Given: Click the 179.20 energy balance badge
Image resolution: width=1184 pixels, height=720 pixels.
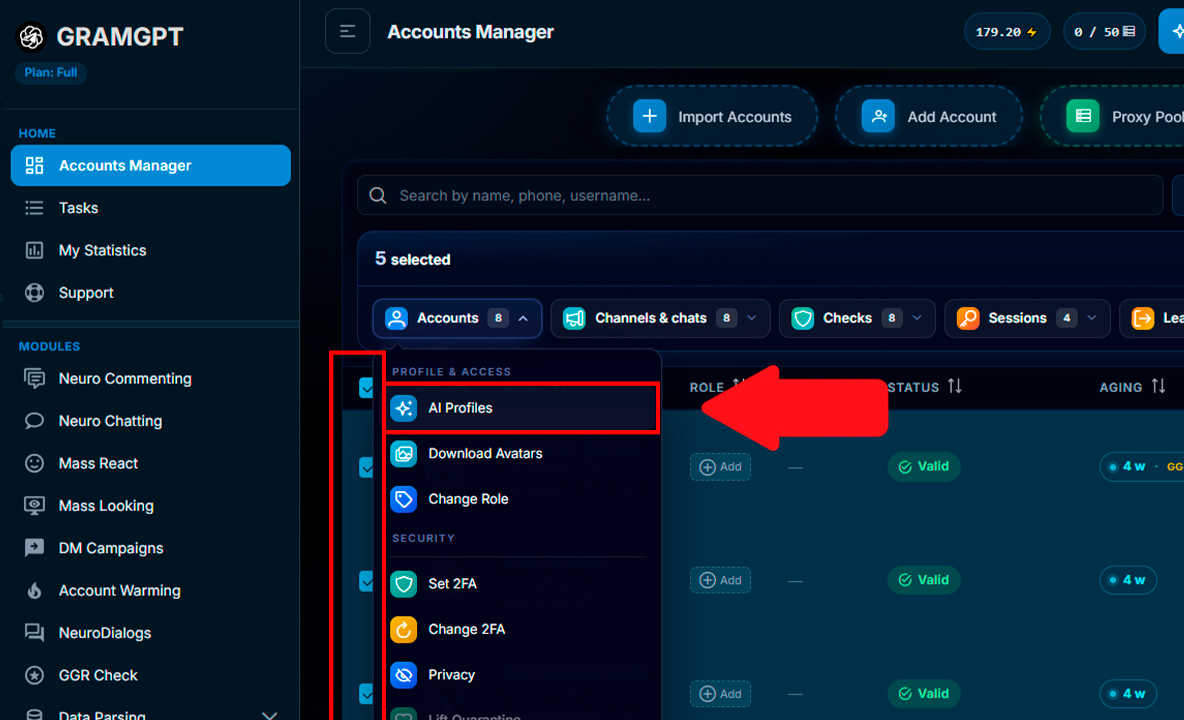Looking at the screenshot, I should pos(1007,32).
